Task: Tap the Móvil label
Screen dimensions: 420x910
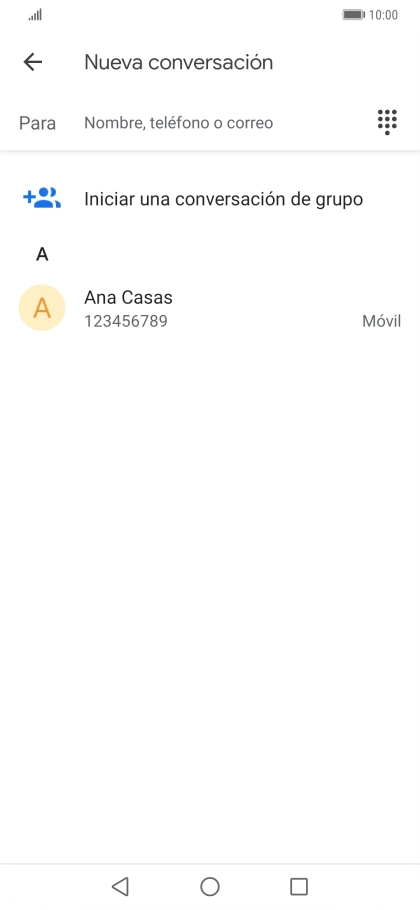Action: point(382,321)
